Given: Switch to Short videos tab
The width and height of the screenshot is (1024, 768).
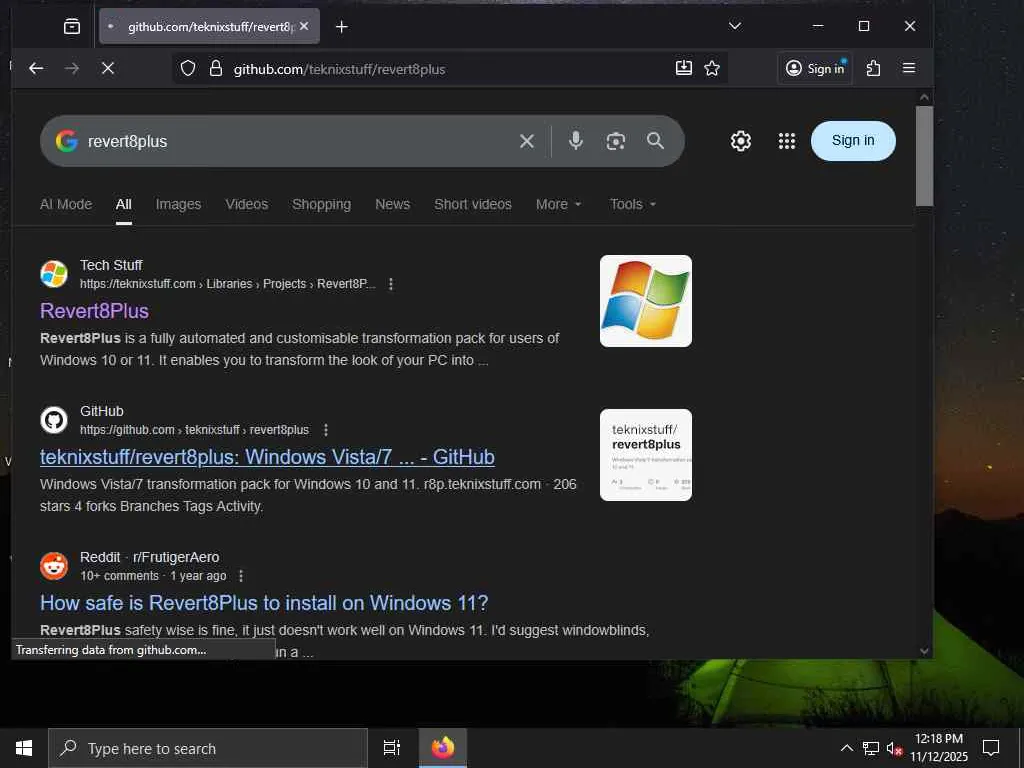Looking at the screenshot, I should [x=473, y=204].
